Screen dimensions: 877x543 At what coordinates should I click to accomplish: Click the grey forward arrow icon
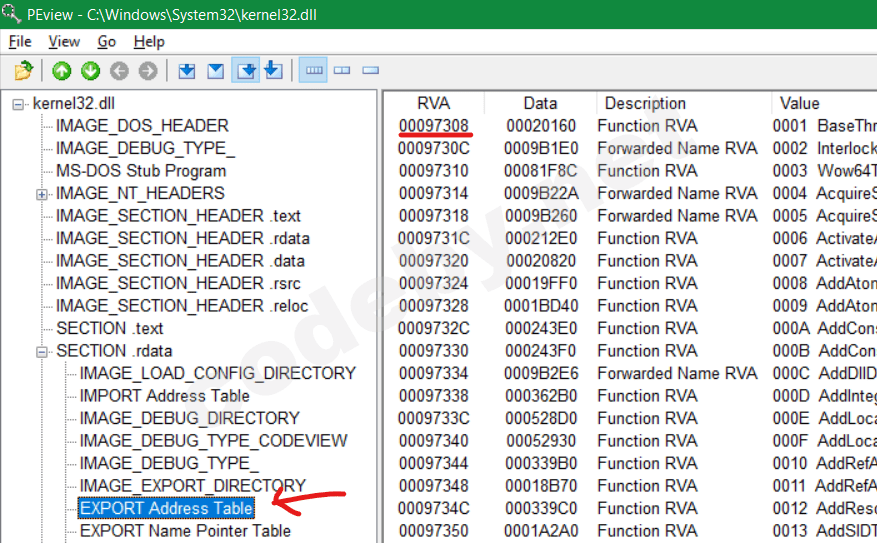(x=148, y=71)
